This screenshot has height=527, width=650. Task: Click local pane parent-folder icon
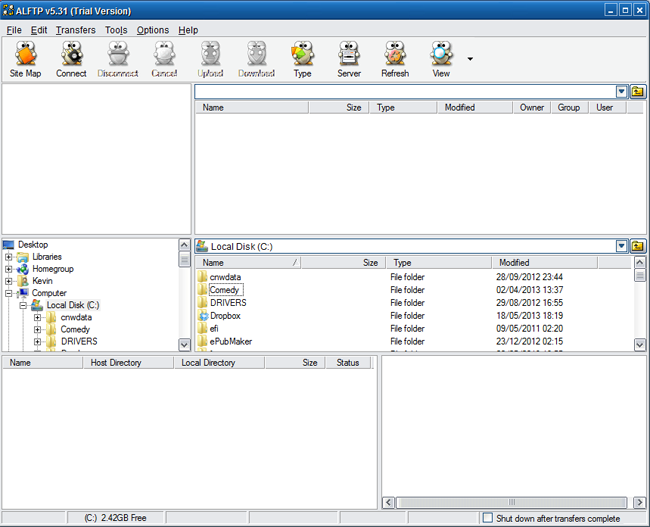click(638, 246)
